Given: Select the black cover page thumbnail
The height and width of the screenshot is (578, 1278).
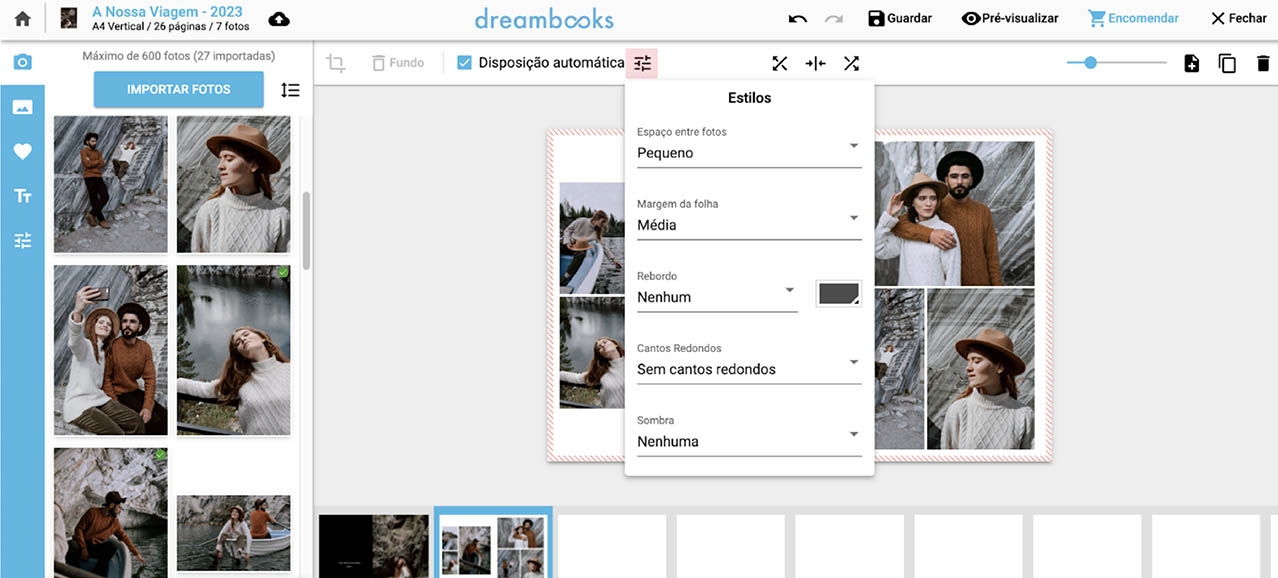Looking at the screenshot, I should tap(374, 545).
